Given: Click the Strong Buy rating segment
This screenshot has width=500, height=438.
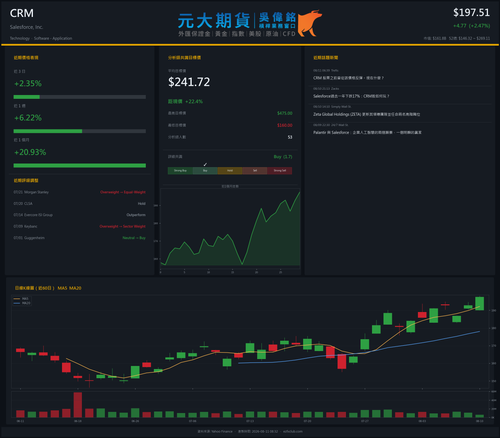Looking at the screenshot, I should point(180,171).
